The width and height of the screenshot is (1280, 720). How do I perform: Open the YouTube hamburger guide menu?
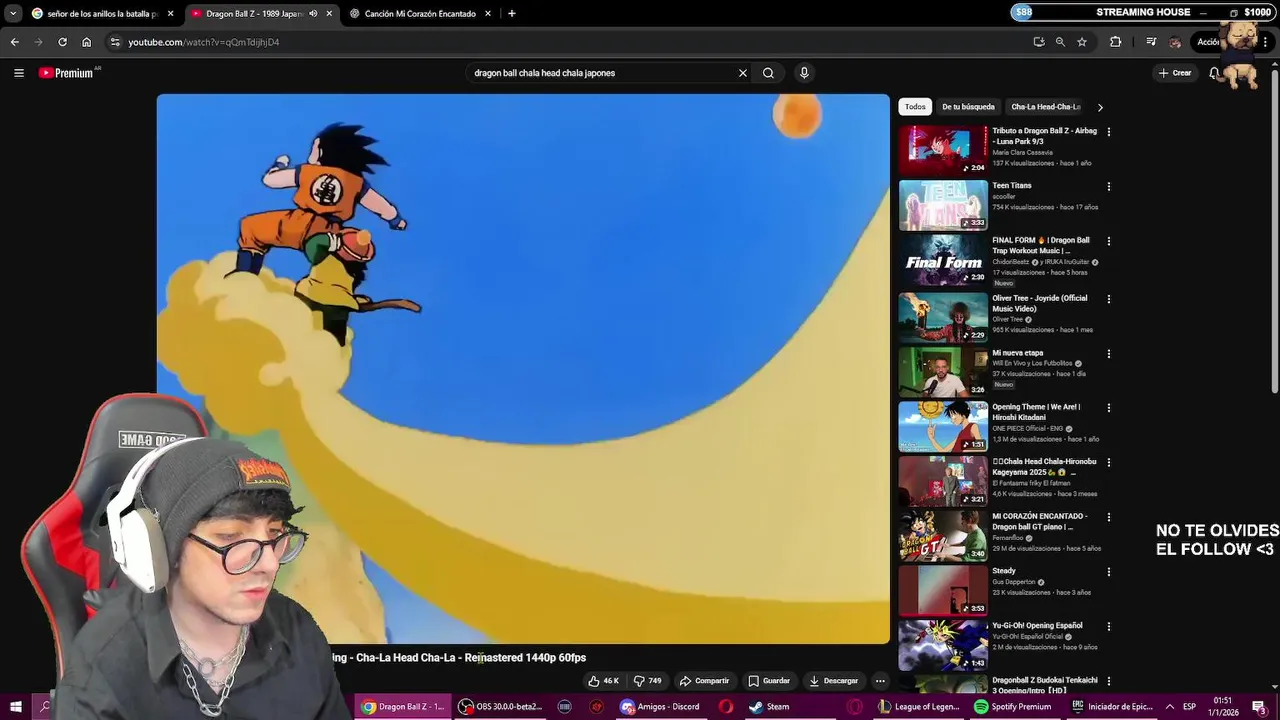[x=18, y=73]
